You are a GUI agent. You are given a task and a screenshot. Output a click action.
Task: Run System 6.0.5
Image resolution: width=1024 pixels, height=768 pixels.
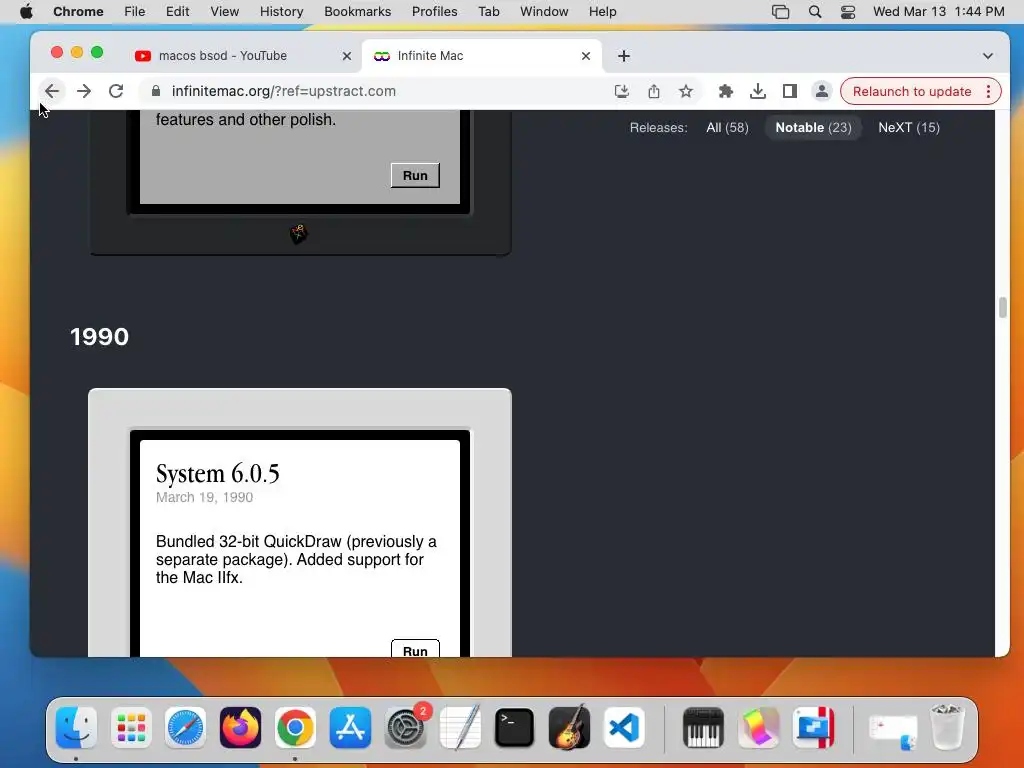click(x=415, y=649)
